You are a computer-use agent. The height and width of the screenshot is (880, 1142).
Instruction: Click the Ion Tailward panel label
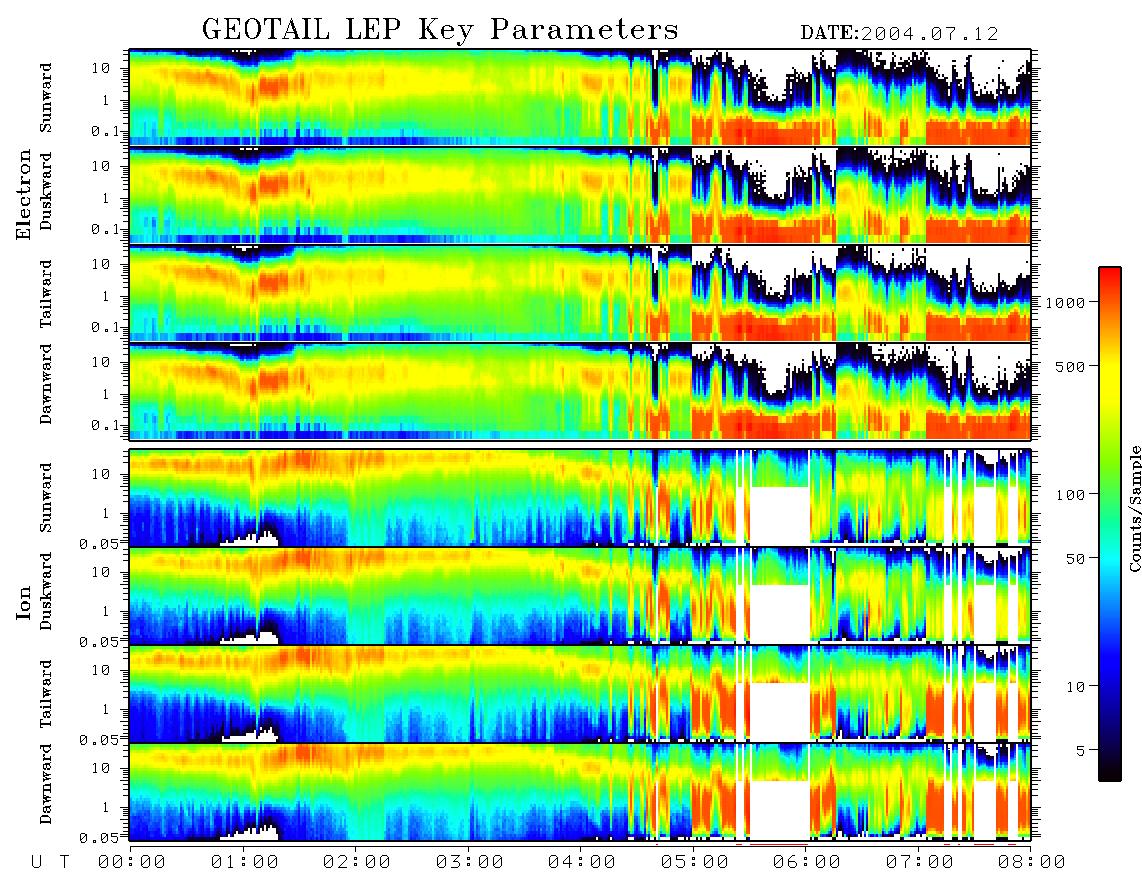(x=46, y=694)
